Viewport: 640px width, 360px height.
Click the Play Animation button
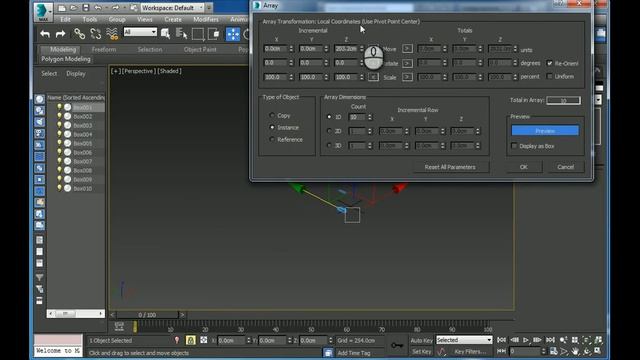click(x=526, y=340)
